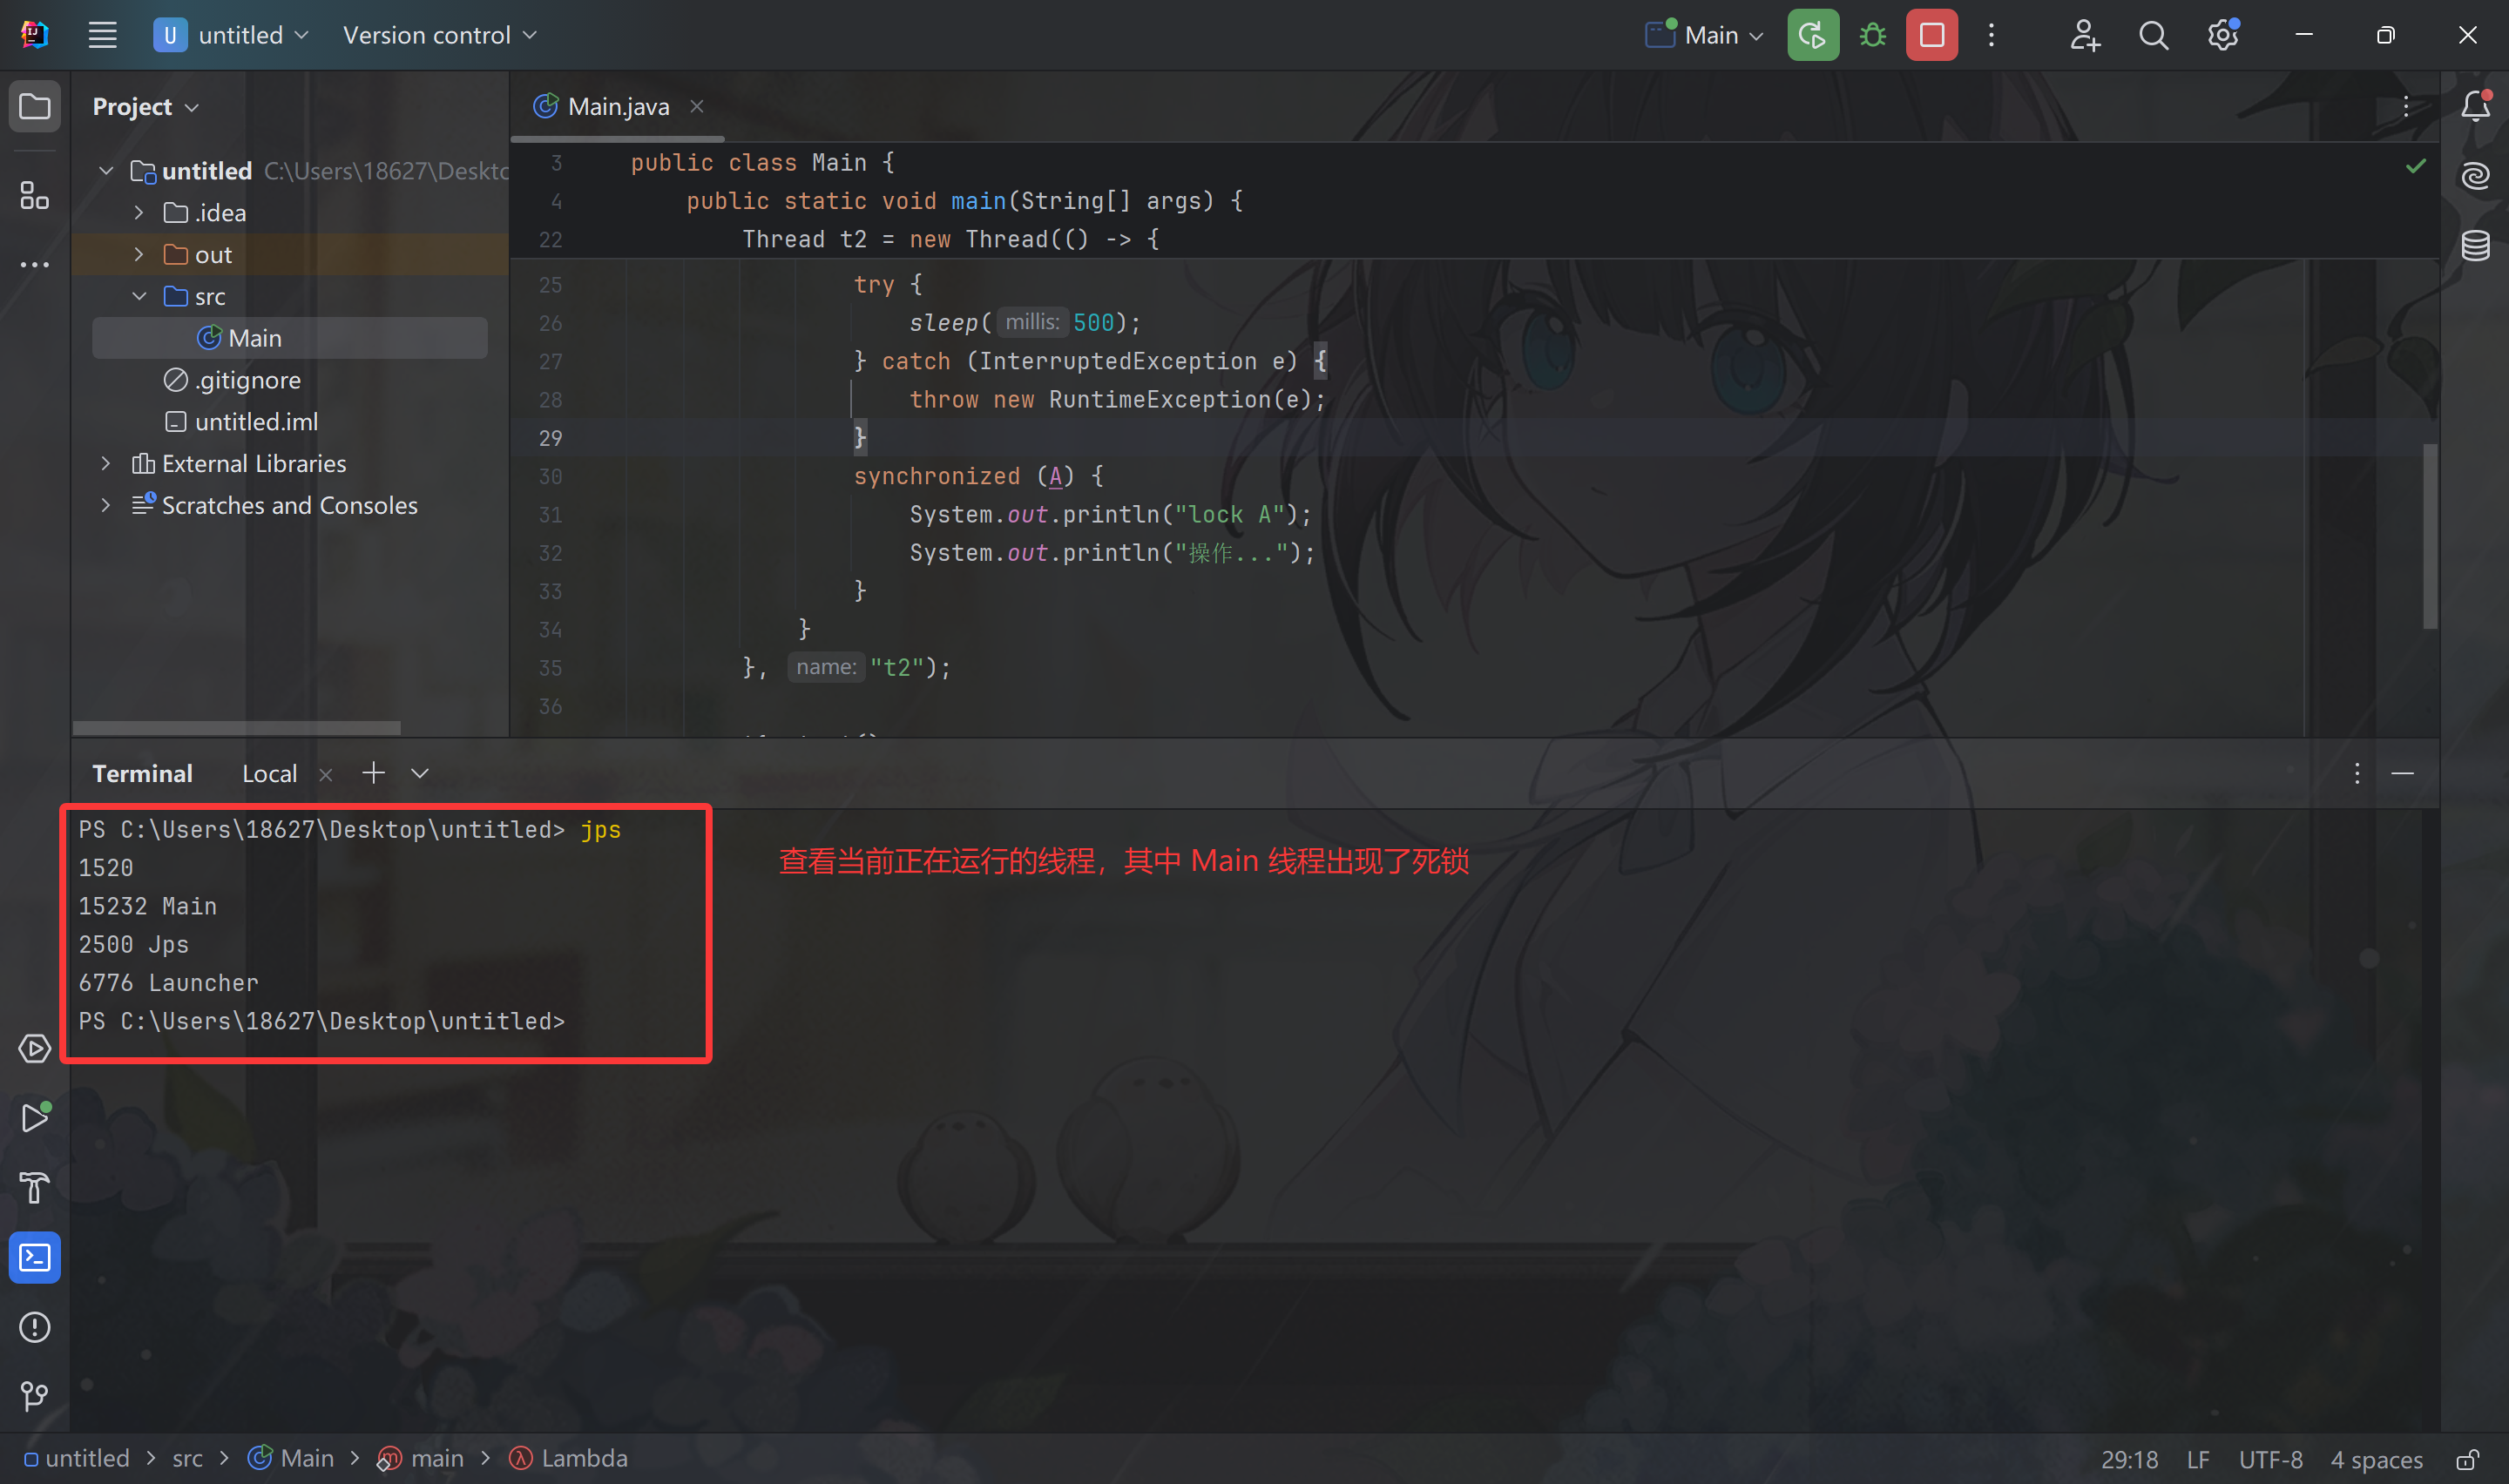Stop the running Main program
Screen dimensions: 2509x1484
(x=1931, y=36)
